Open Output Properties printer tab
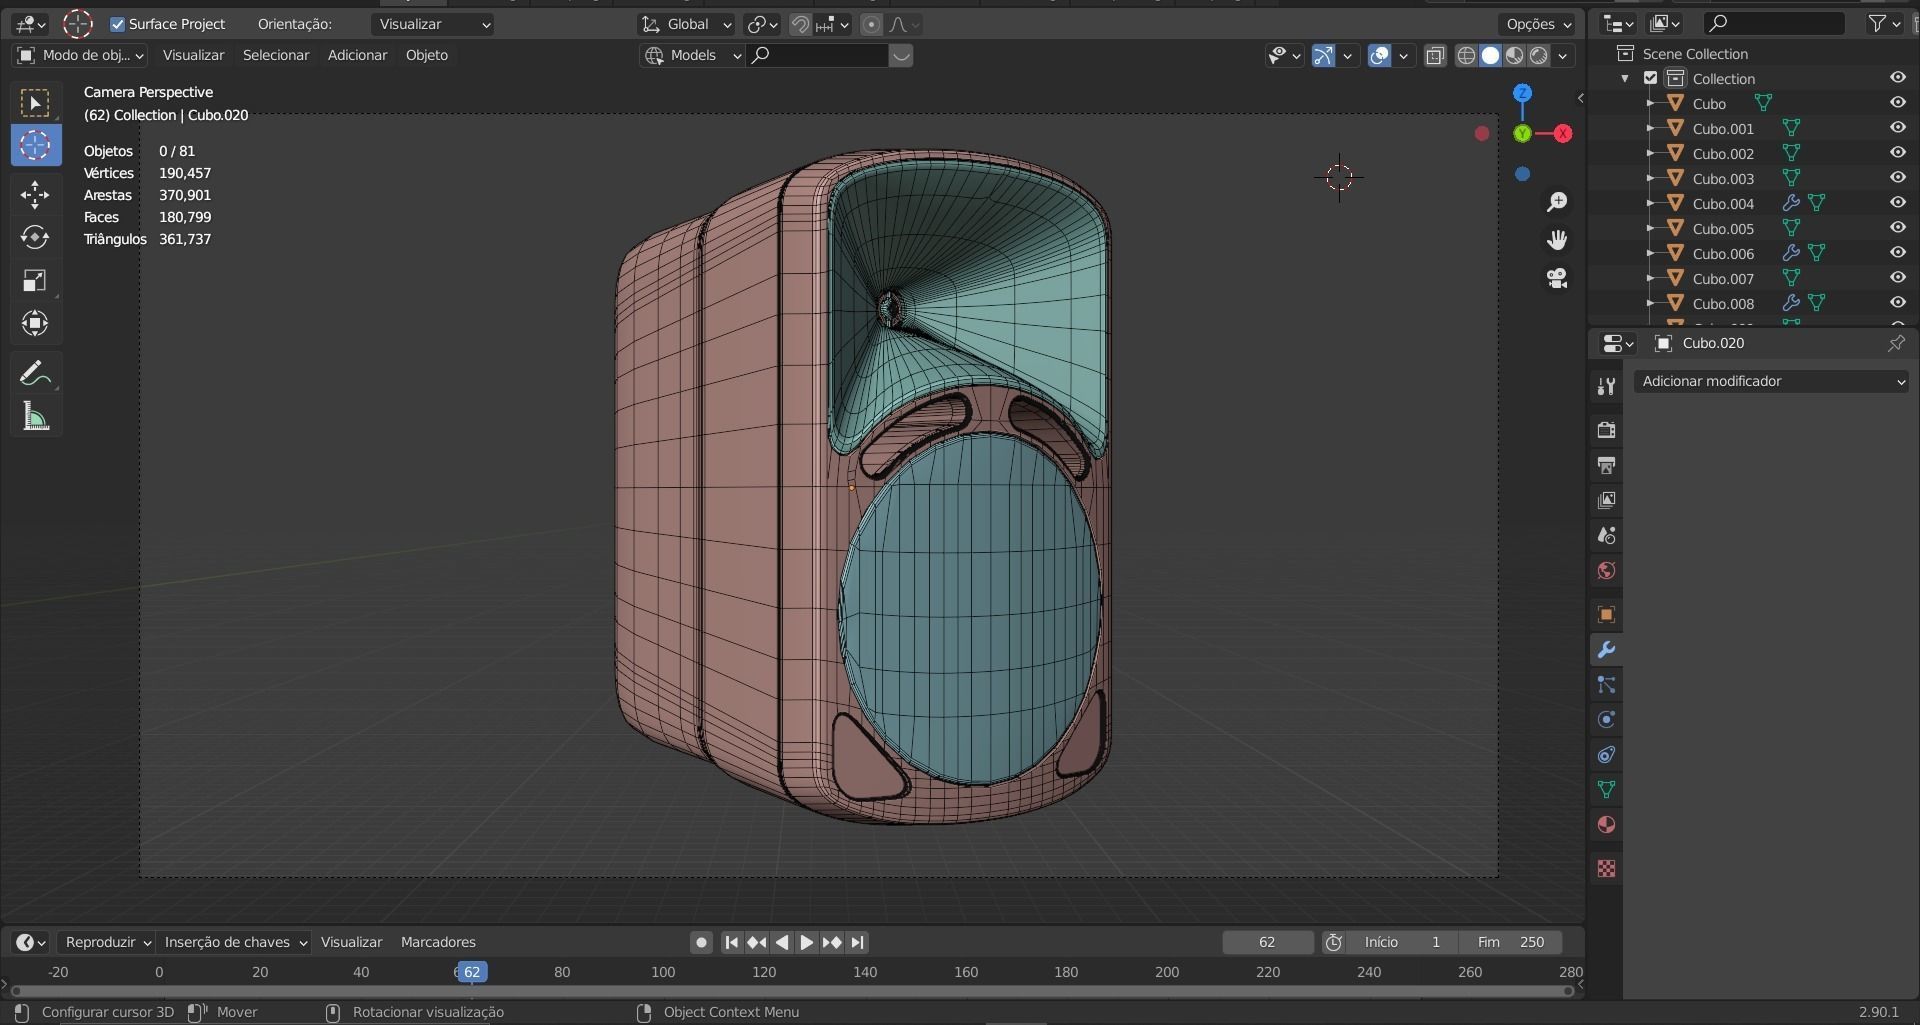The image size is (1920, 1025). (1606, 465)
